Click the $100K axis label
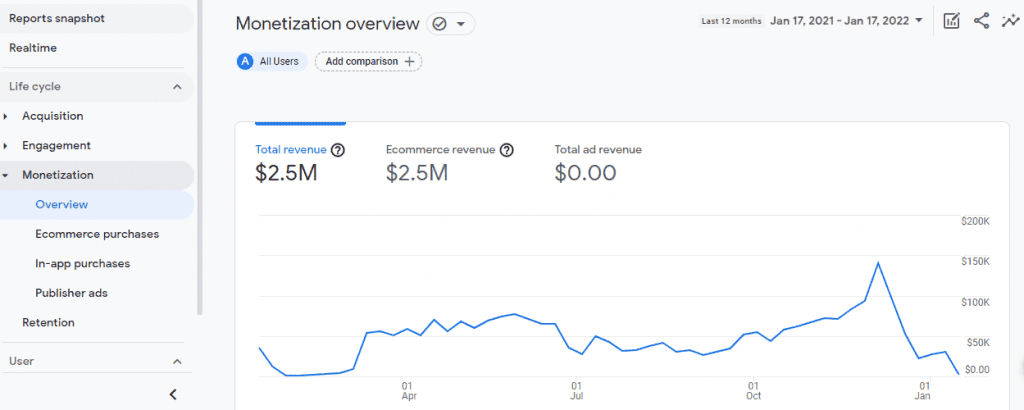Image resolution: width=1024 pixels, height=410 pixels. pos(976,302)
